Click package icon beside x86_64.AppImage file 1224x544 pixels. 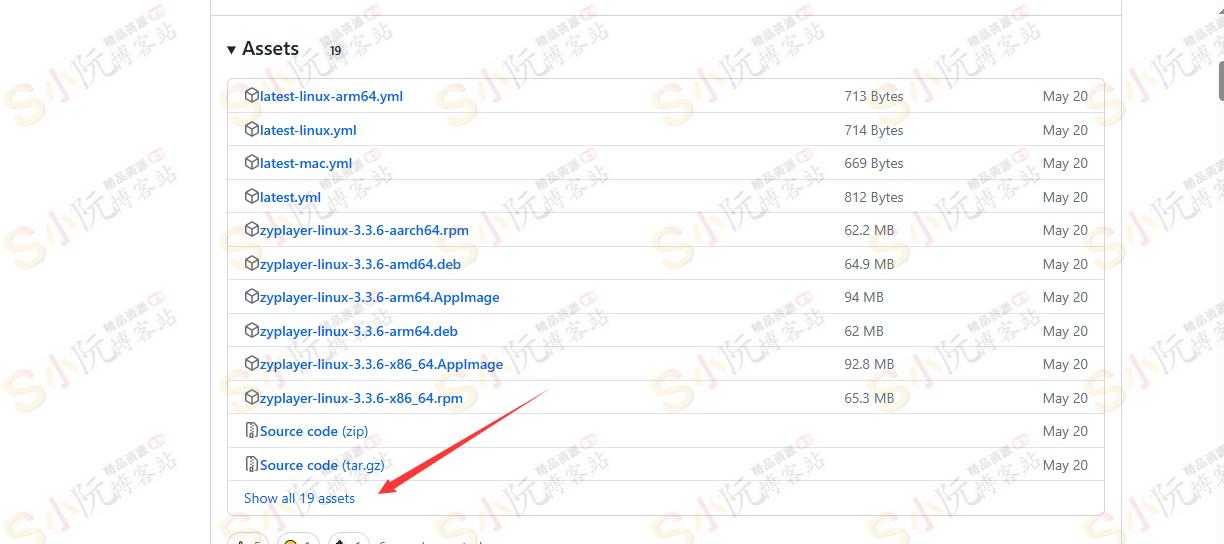coord(252,364)
